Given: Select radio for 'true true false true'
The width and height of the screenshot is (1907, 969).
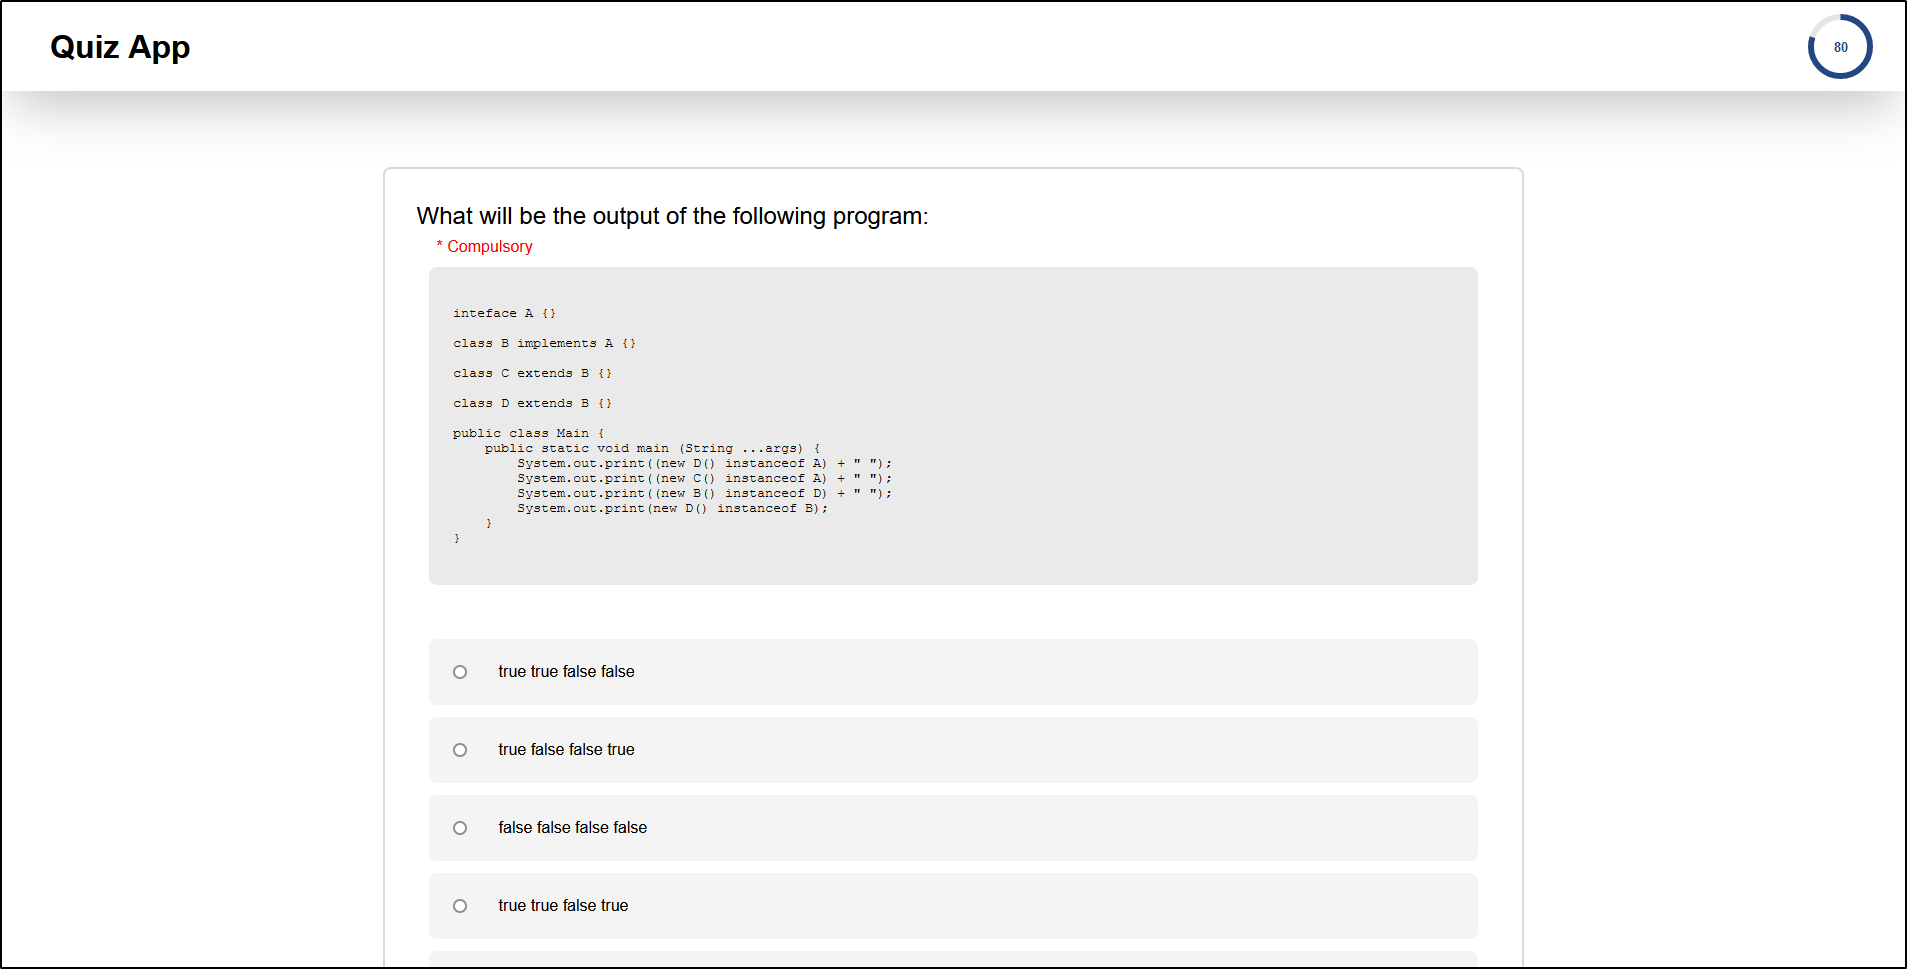Looking at the screenshot, I should 460,906.
